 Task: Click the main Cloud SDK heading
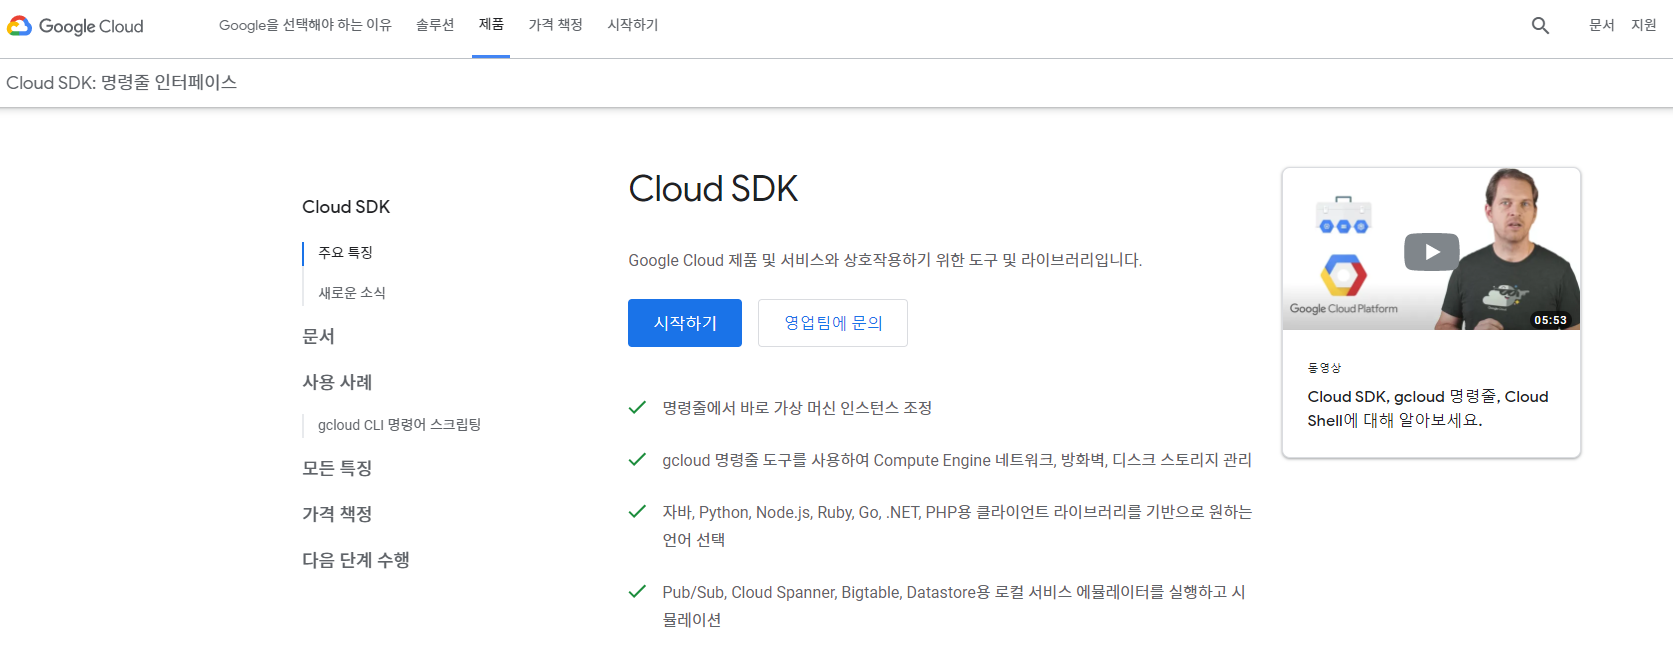click(713, 189)
